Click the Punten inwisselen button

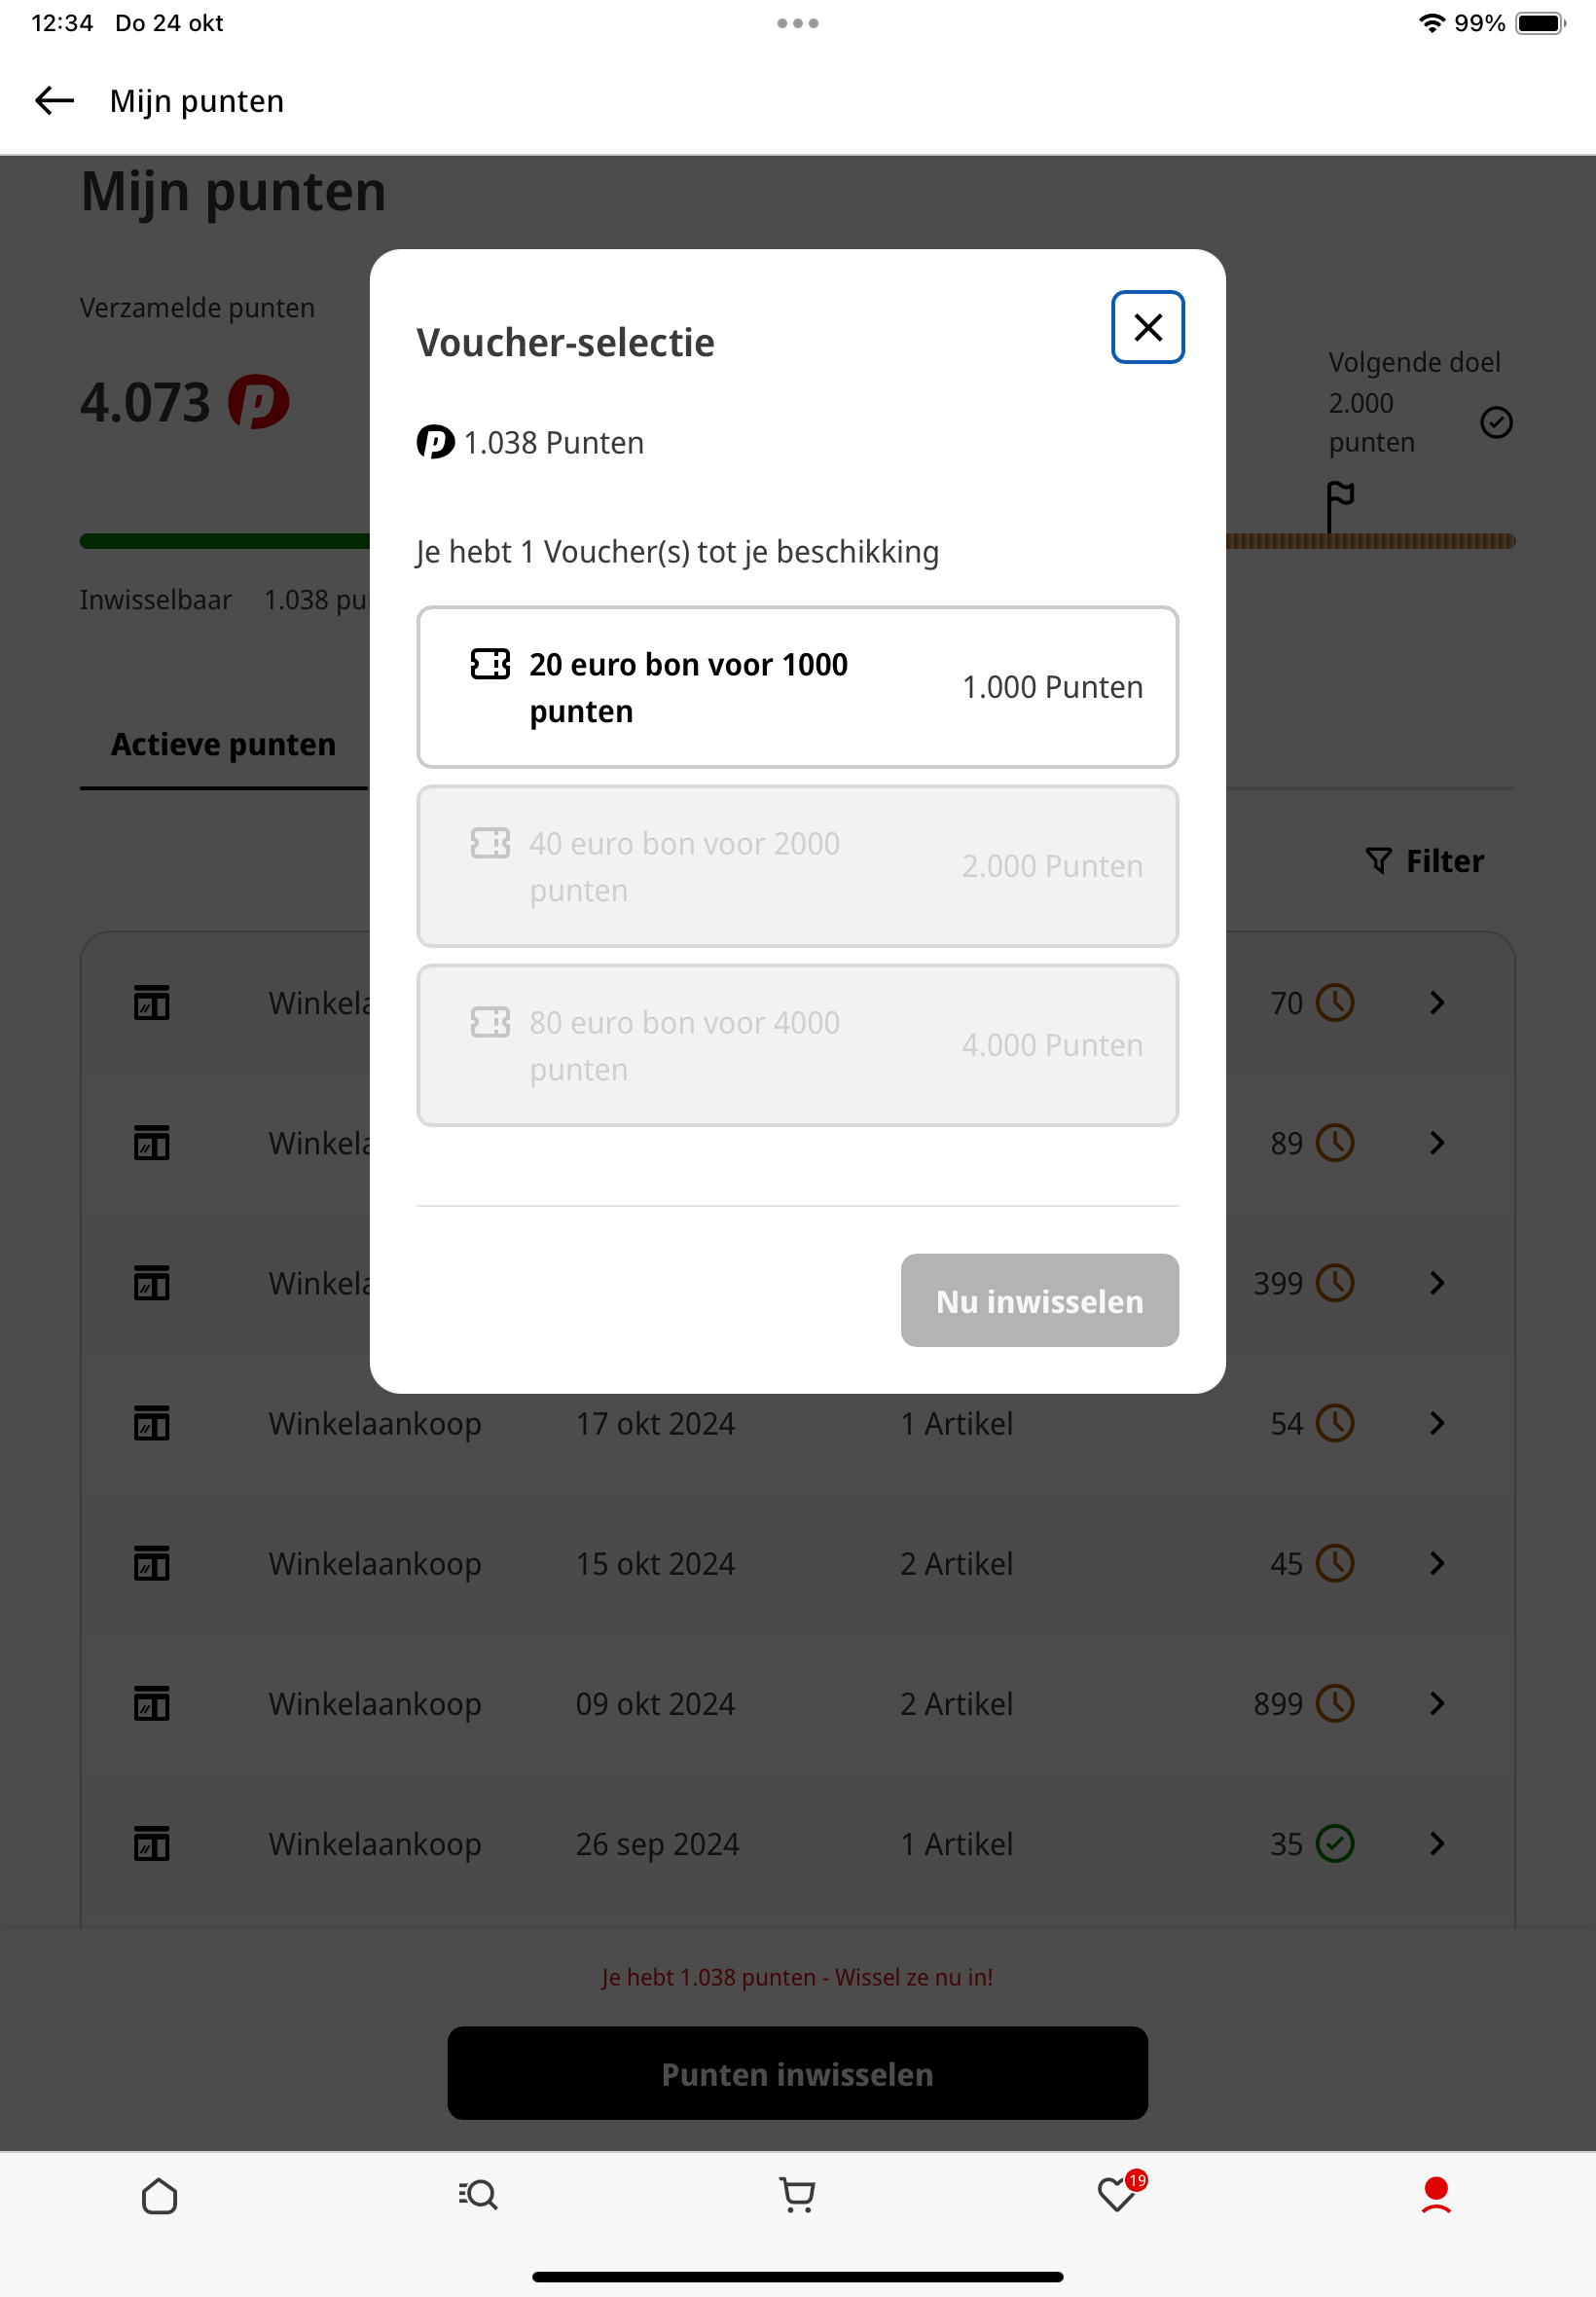pyautogui.click(x=797, y=2073)
